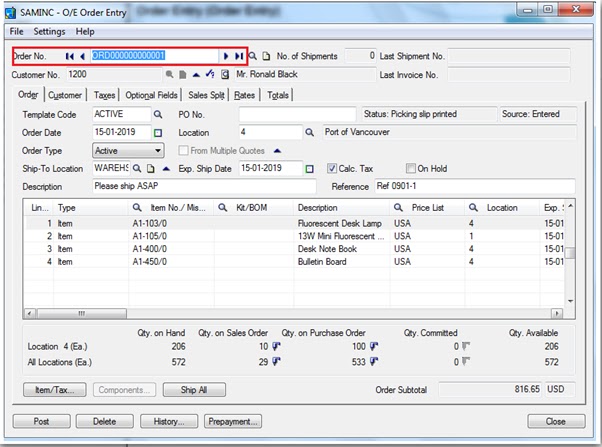The height and width of the screenshot is (447, 602).
Task: Click Post button
Action: (x=41, y=421)
